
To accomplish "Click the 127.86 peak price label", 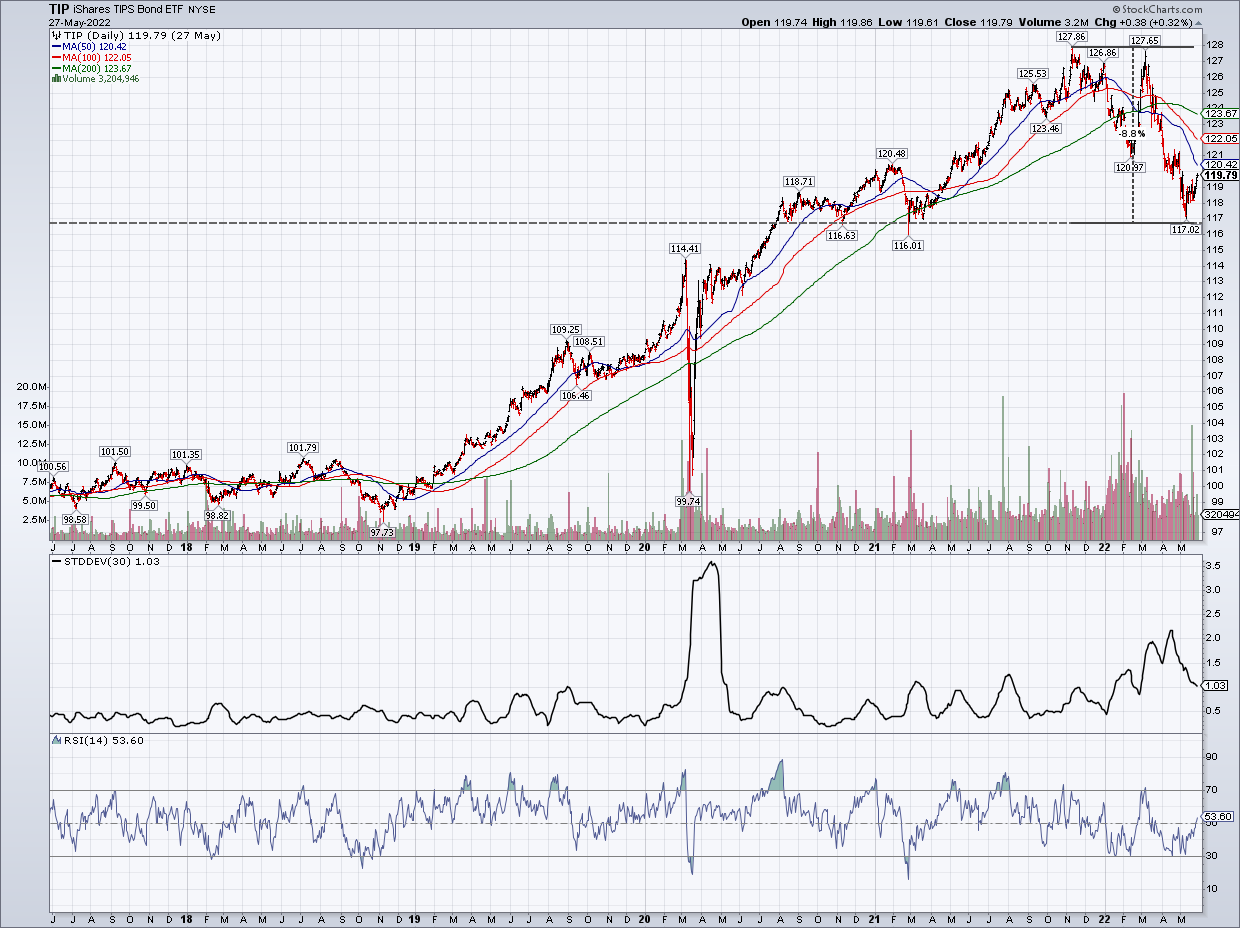I will pyautogui.click(x=1071, y=36).
